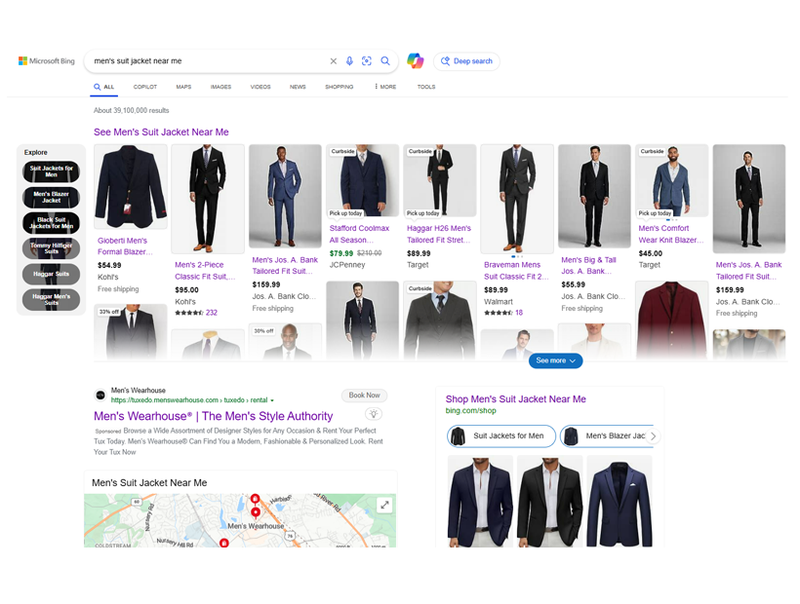Open Men's 2-Piece Classic Fit Suit link

tap(205, 271)
